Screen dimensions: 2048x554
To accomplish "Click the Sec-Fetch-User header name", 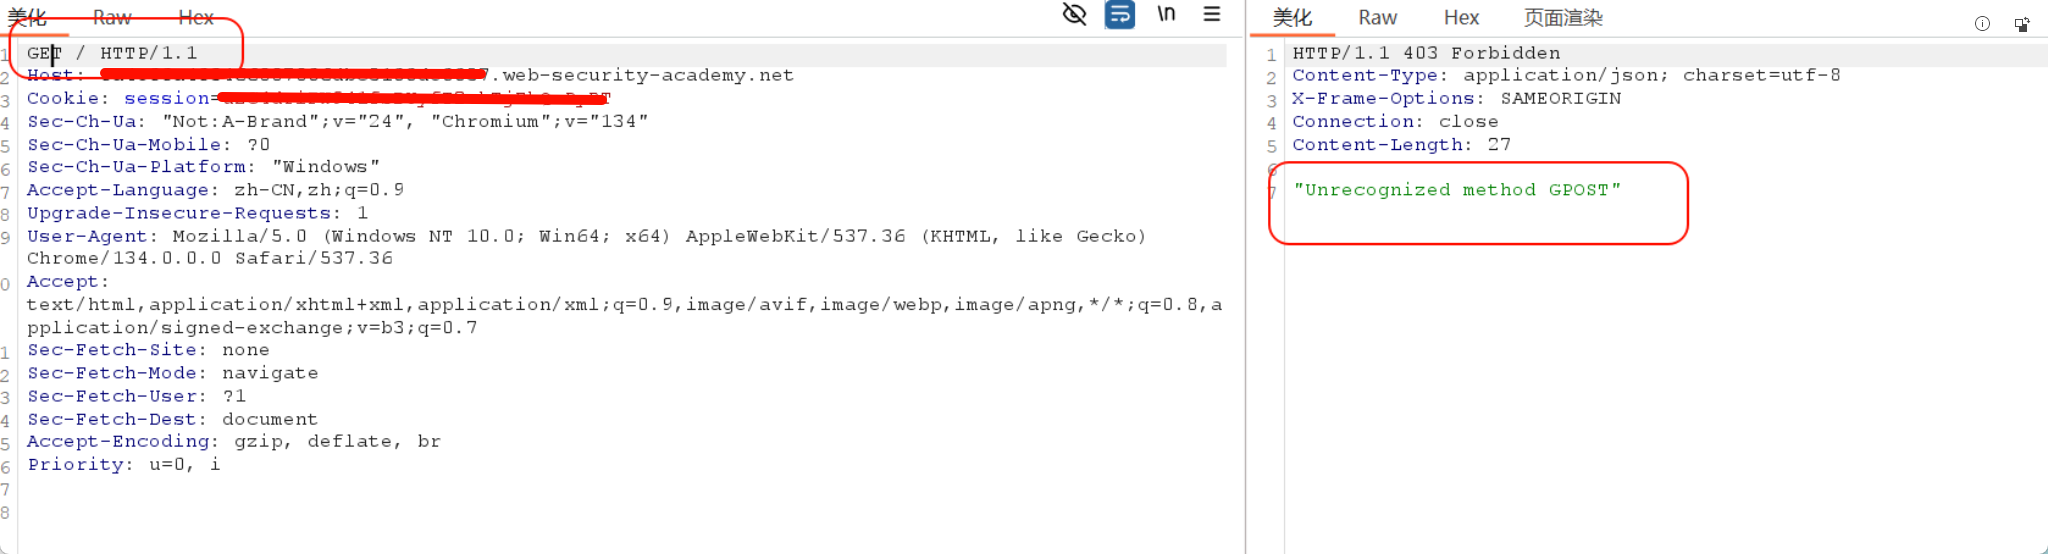I will pyautogui.click(x=111, y=396).
